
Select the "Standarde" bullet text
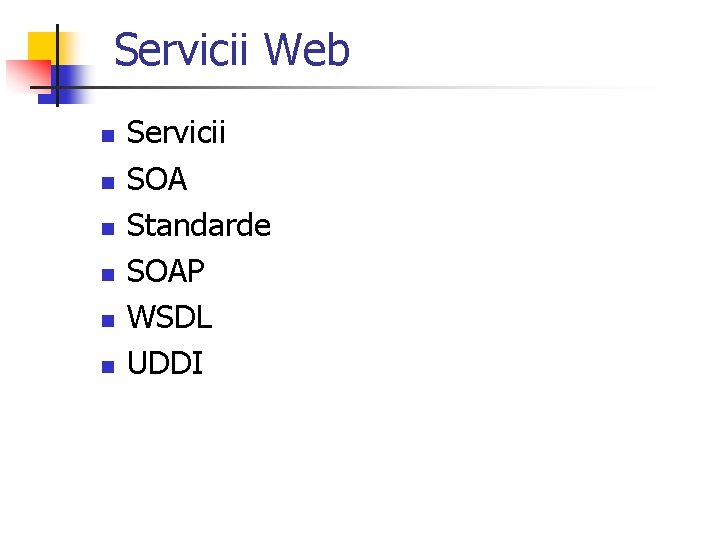(x=198, y=225)
